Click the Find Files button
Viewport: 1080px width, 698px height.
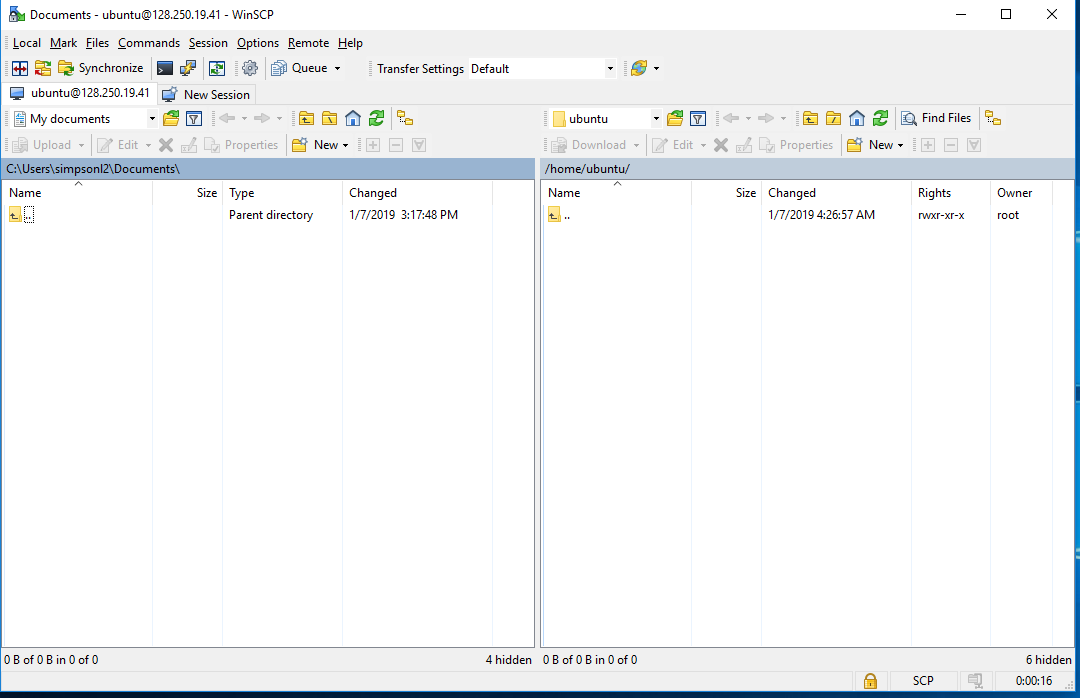point(936,118)
